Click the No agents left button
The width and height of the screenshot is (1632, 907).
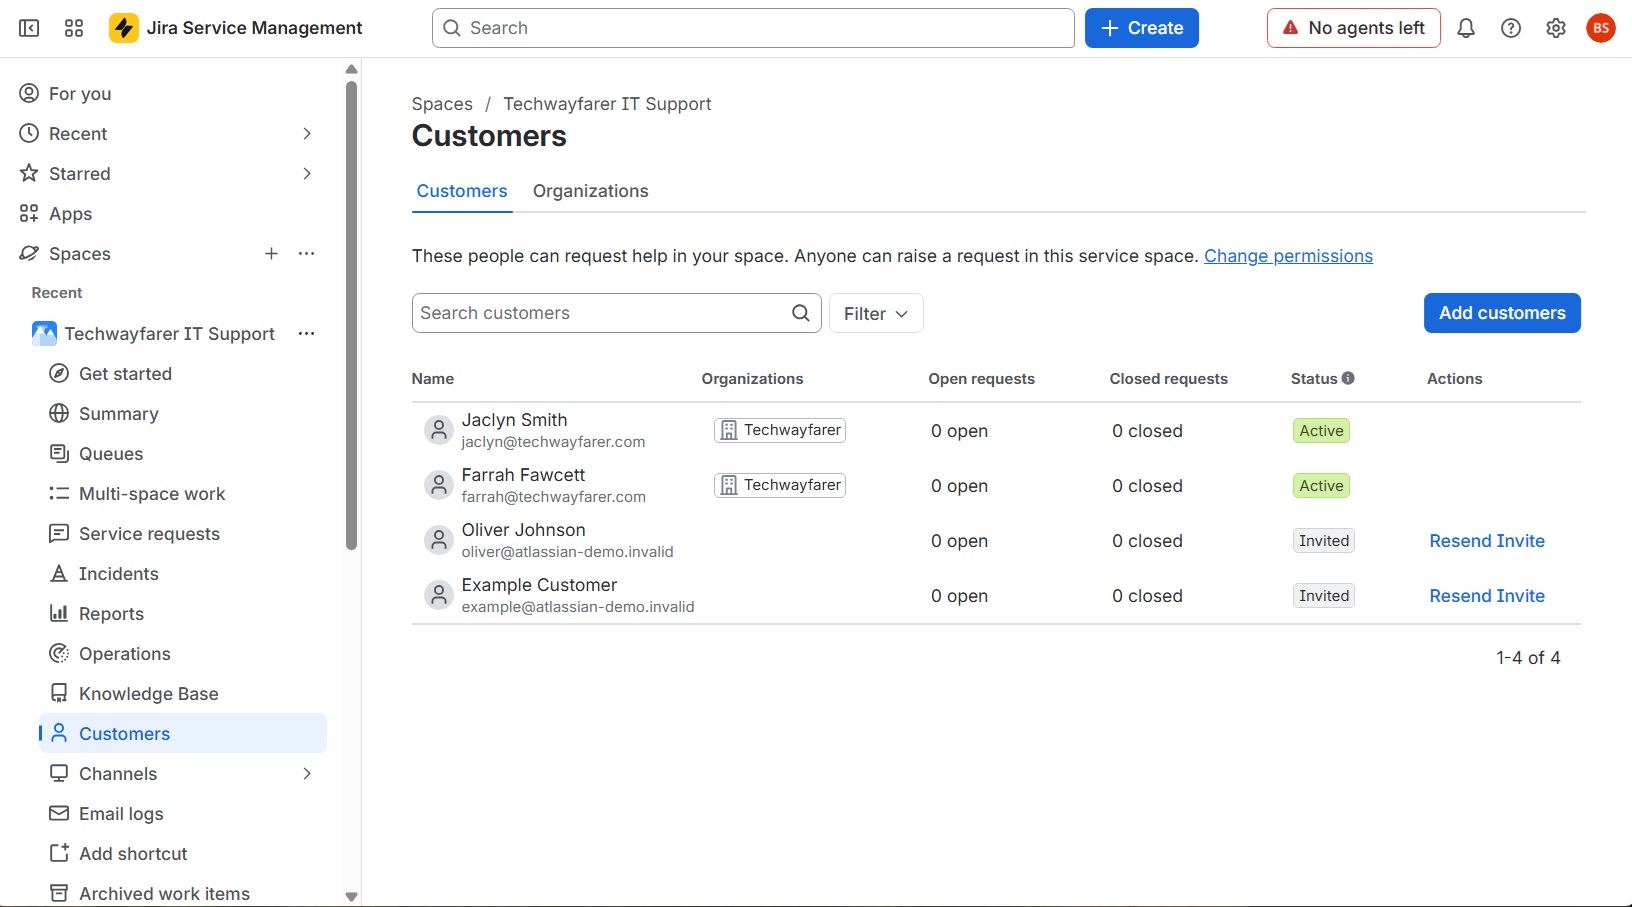[1354, 28]
